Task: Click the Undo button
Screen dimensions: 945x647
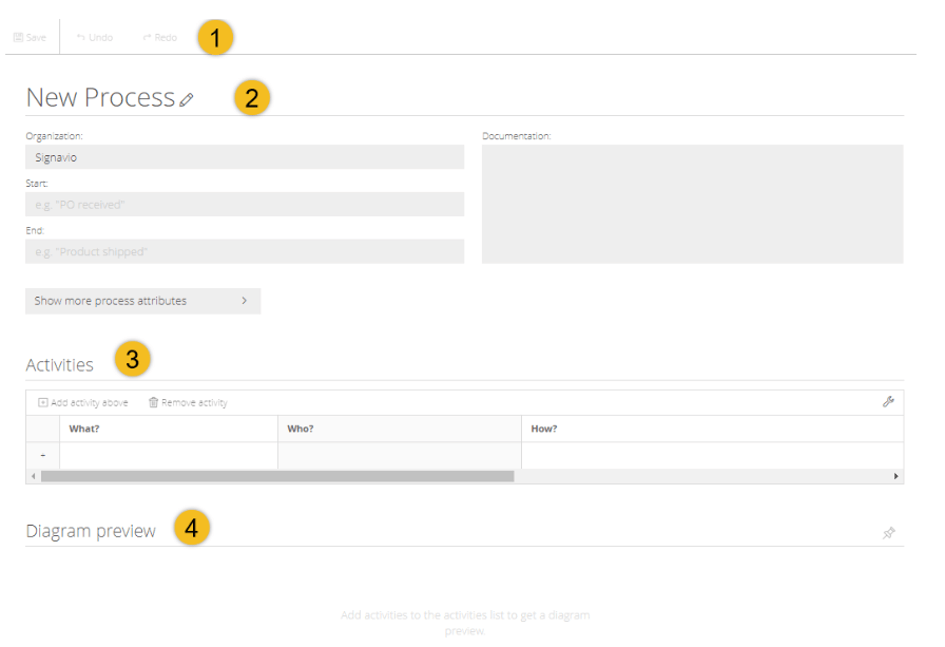Action: tap(95, 37)
